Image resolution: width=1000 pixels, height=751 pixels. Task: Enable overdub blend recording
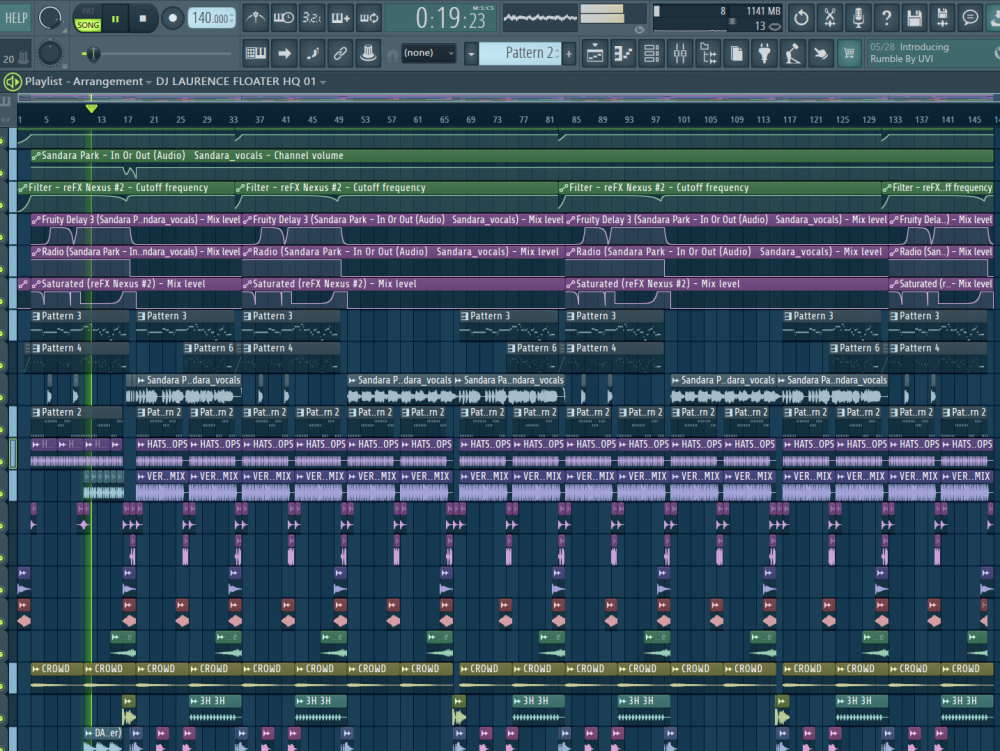pos(341,18)
